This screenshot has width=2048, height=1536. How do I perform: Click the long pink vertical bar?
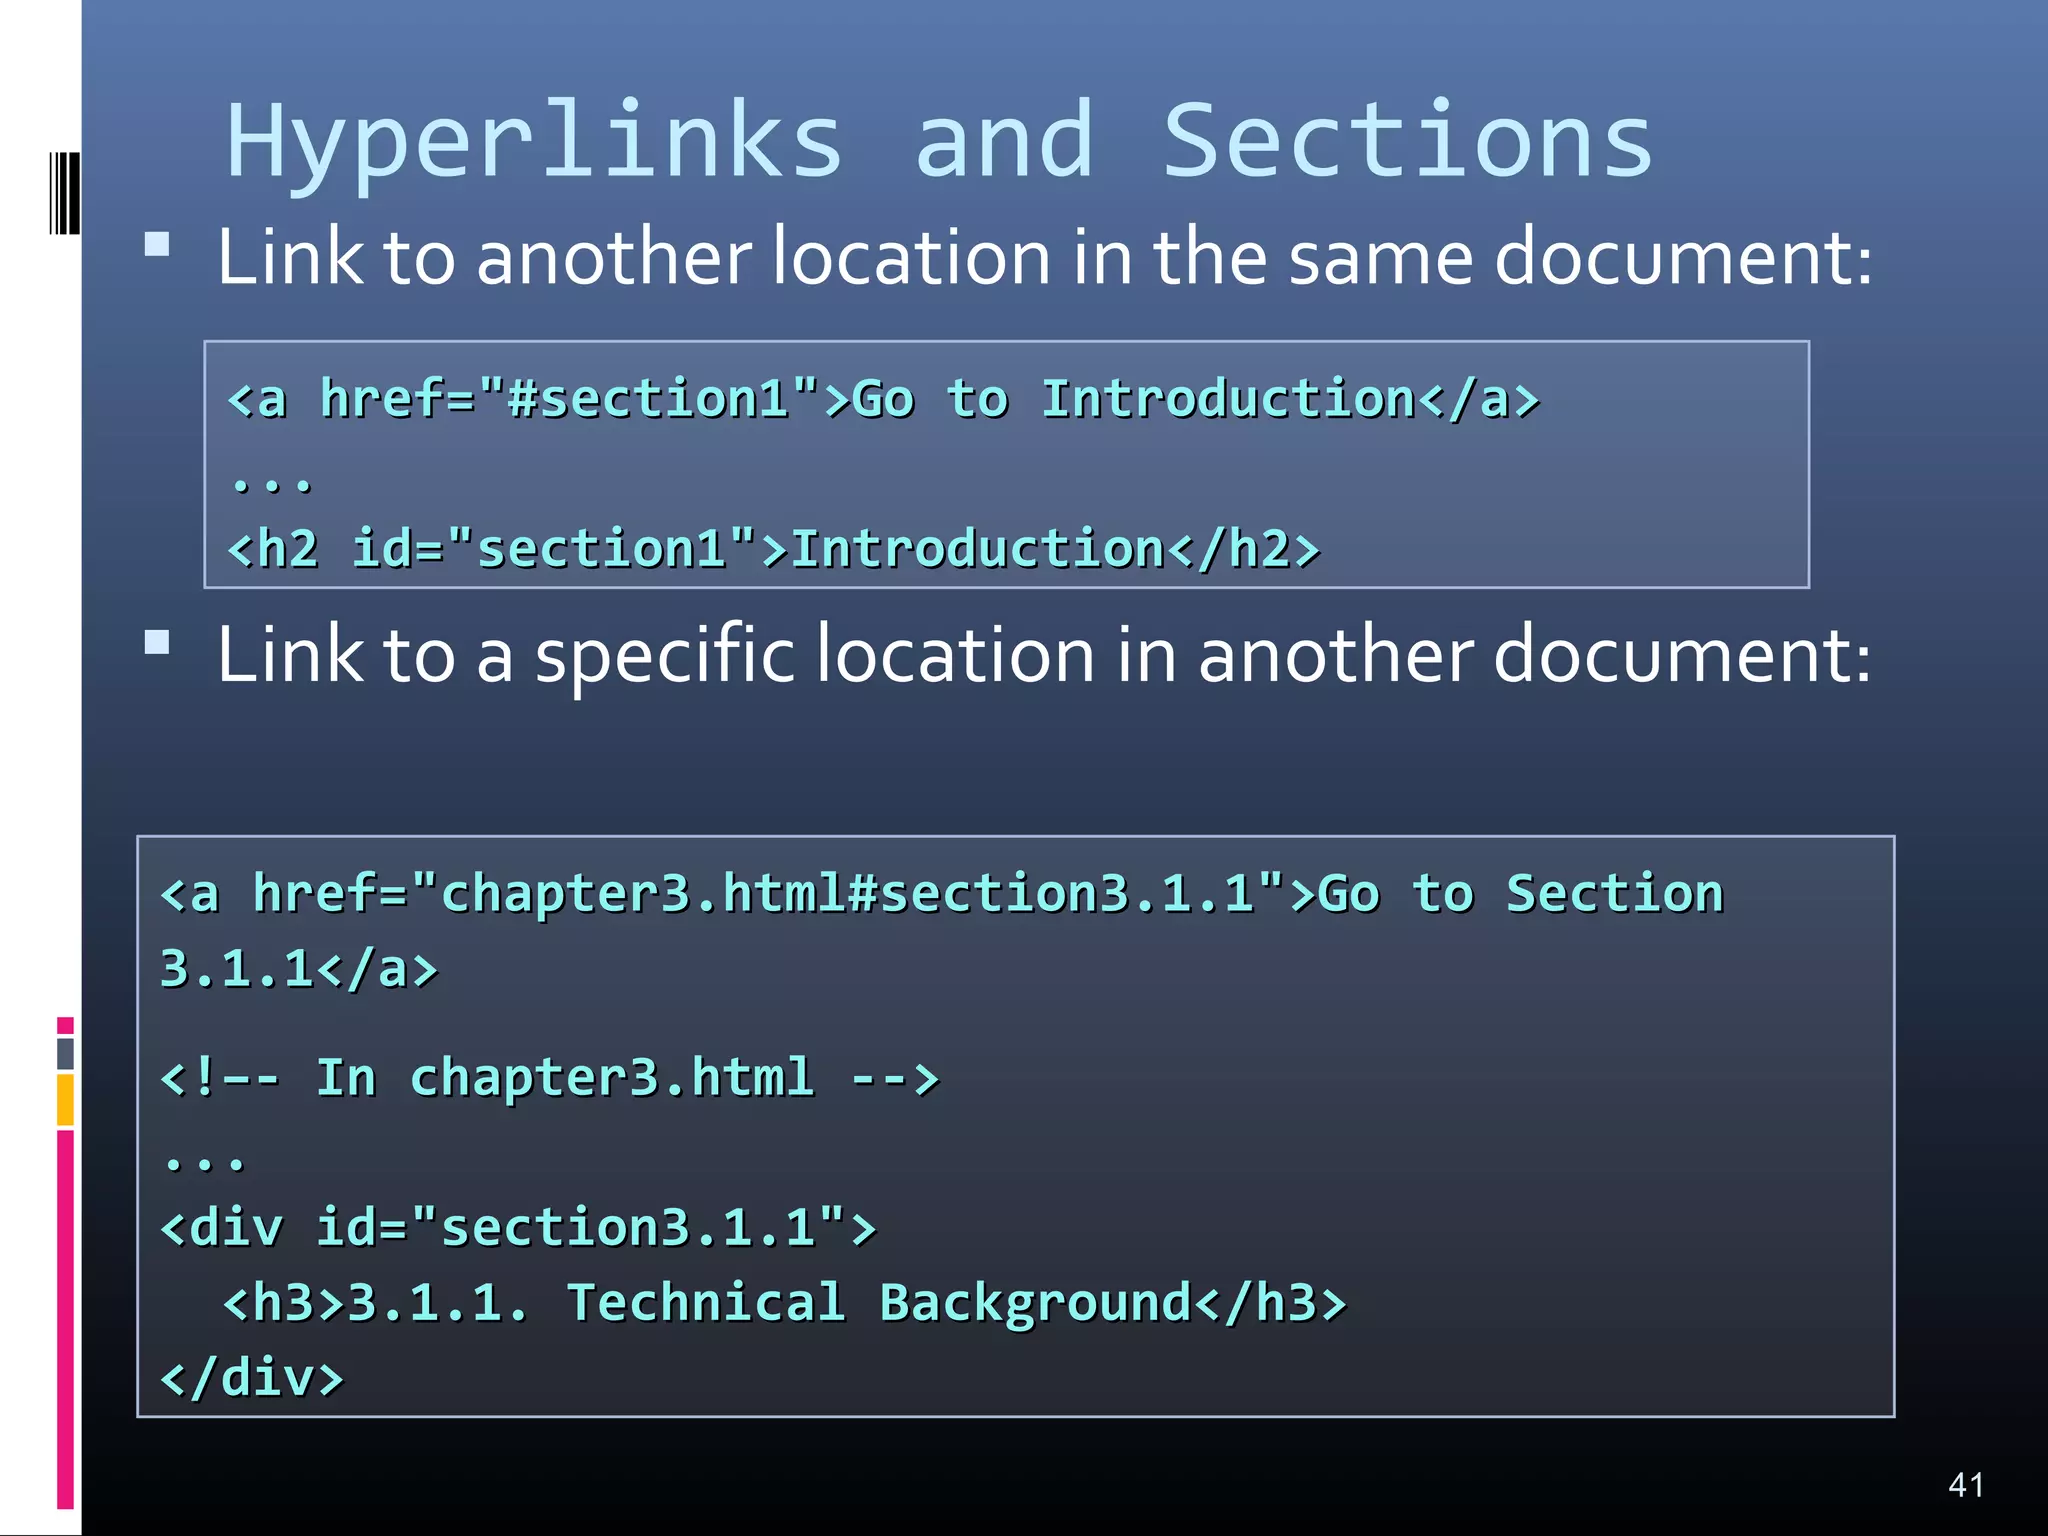(65, 1318)
